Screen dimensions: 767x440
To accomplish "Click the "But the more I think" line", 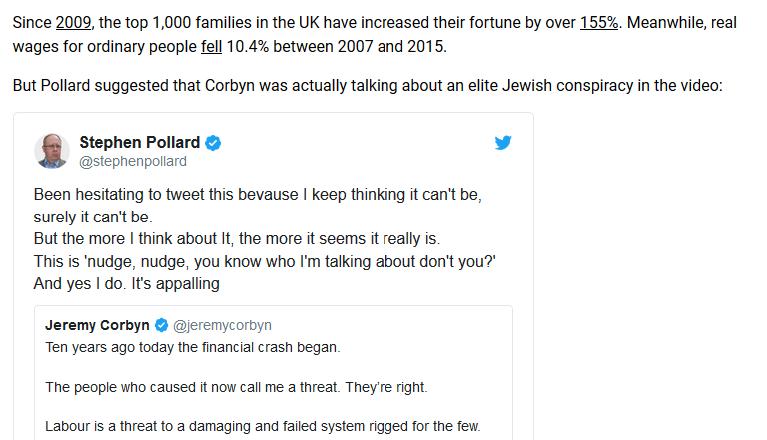I will tap(236, 238).
